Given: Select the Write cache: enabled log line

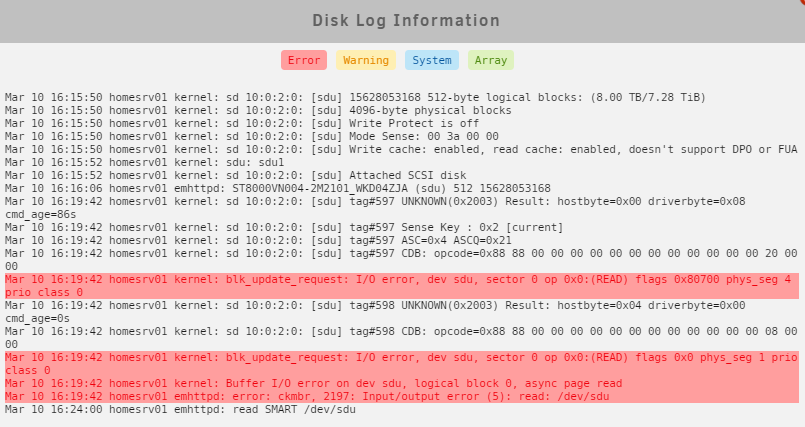Looking at the screenshot, I should point(401,149).
